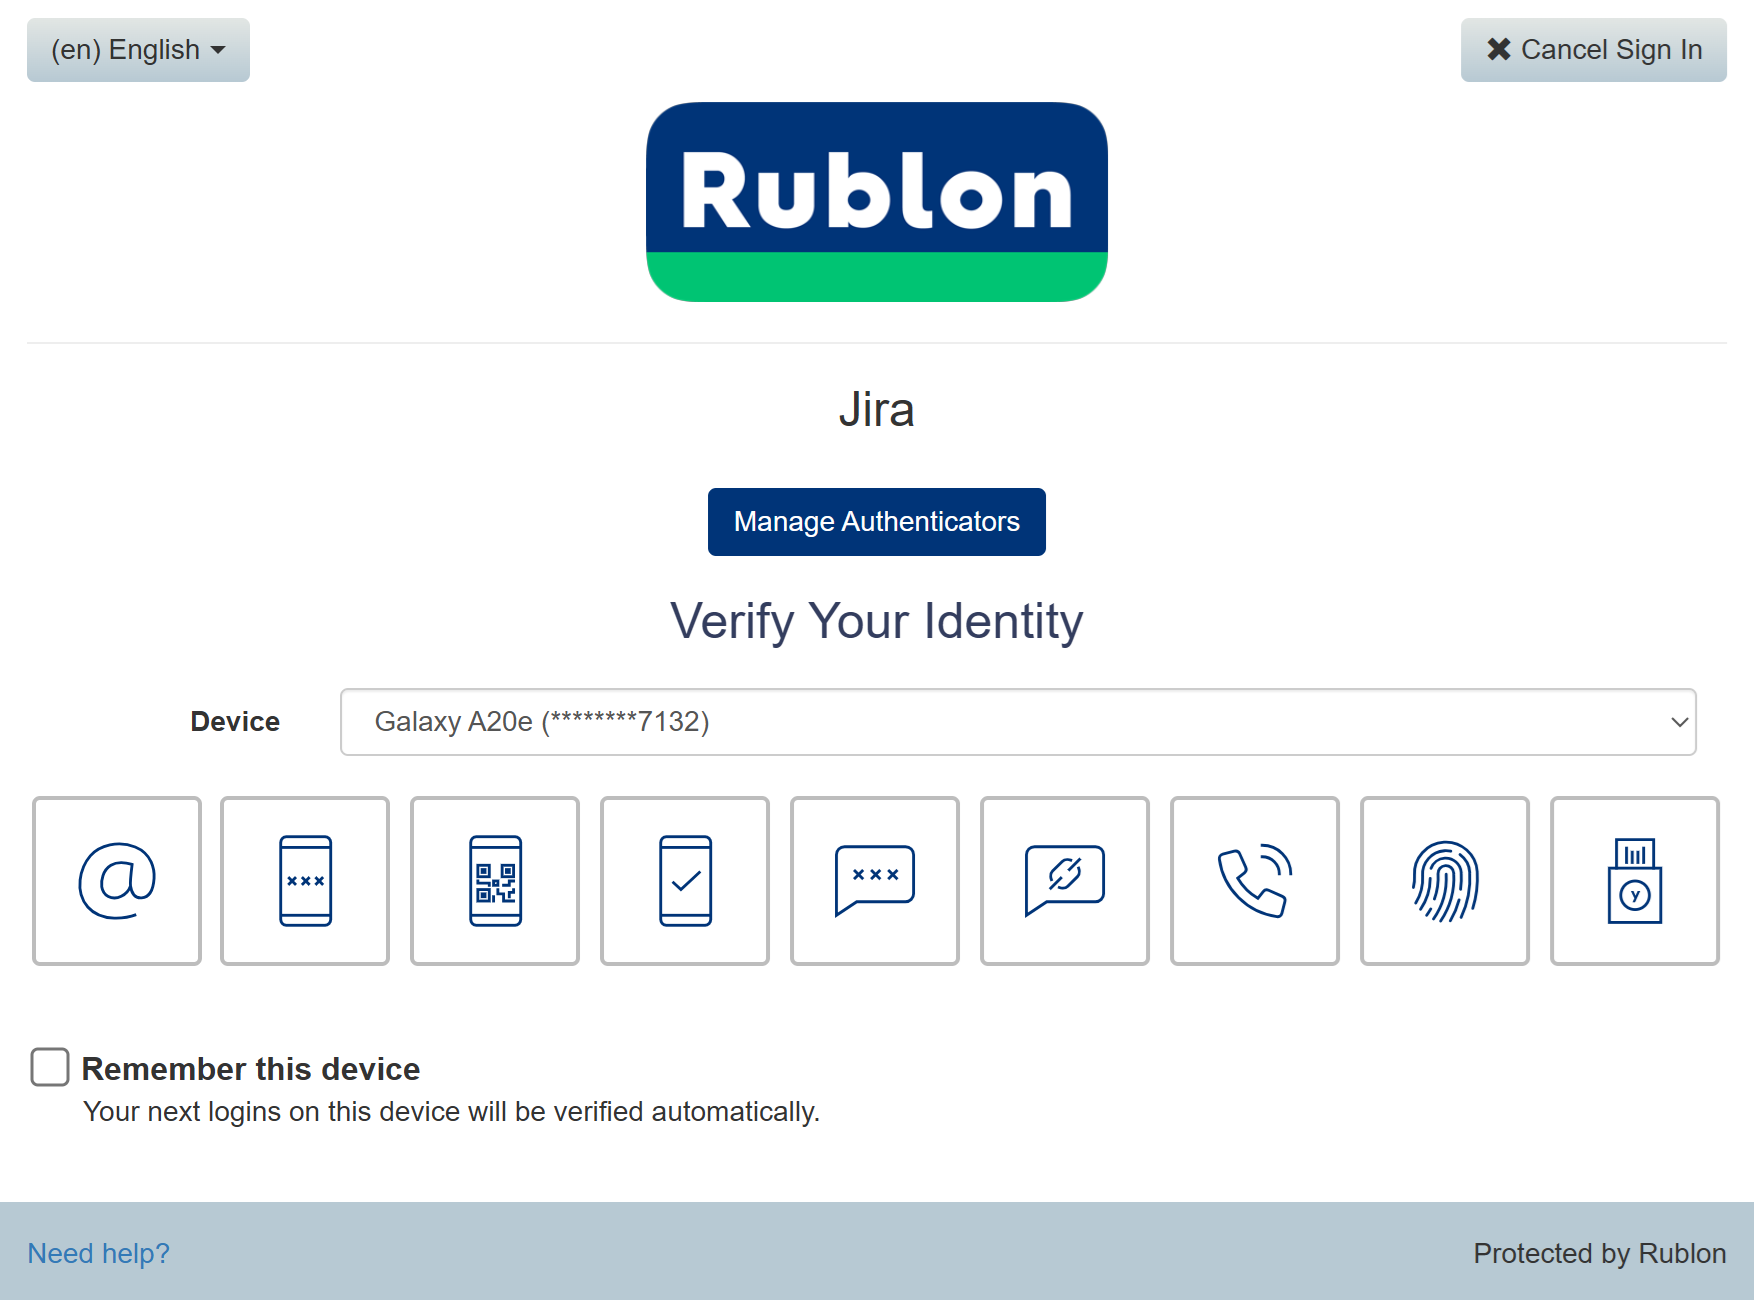This screenshot has height=1300, width=1754.
Task: Pick the YubiKey USB authentication option
Action: point(1635,881)
